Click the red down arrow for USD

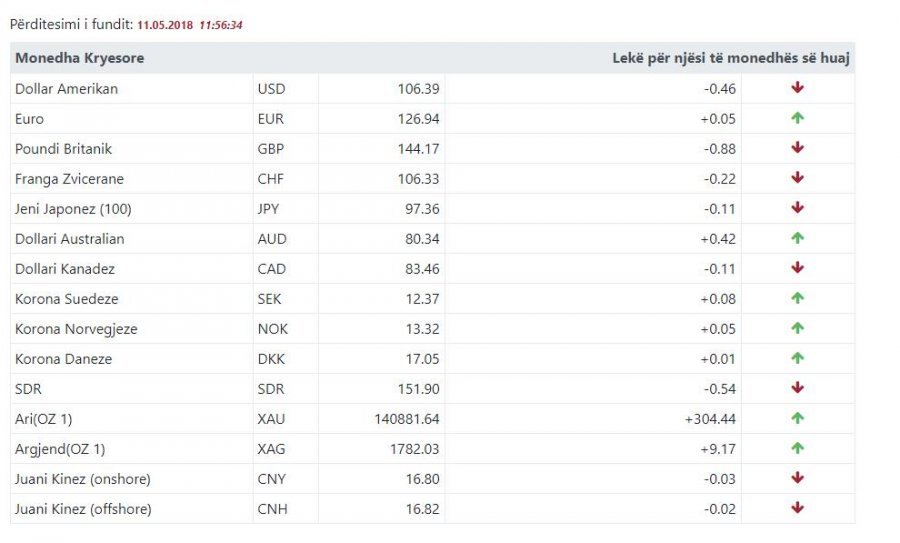pos(797,88)
